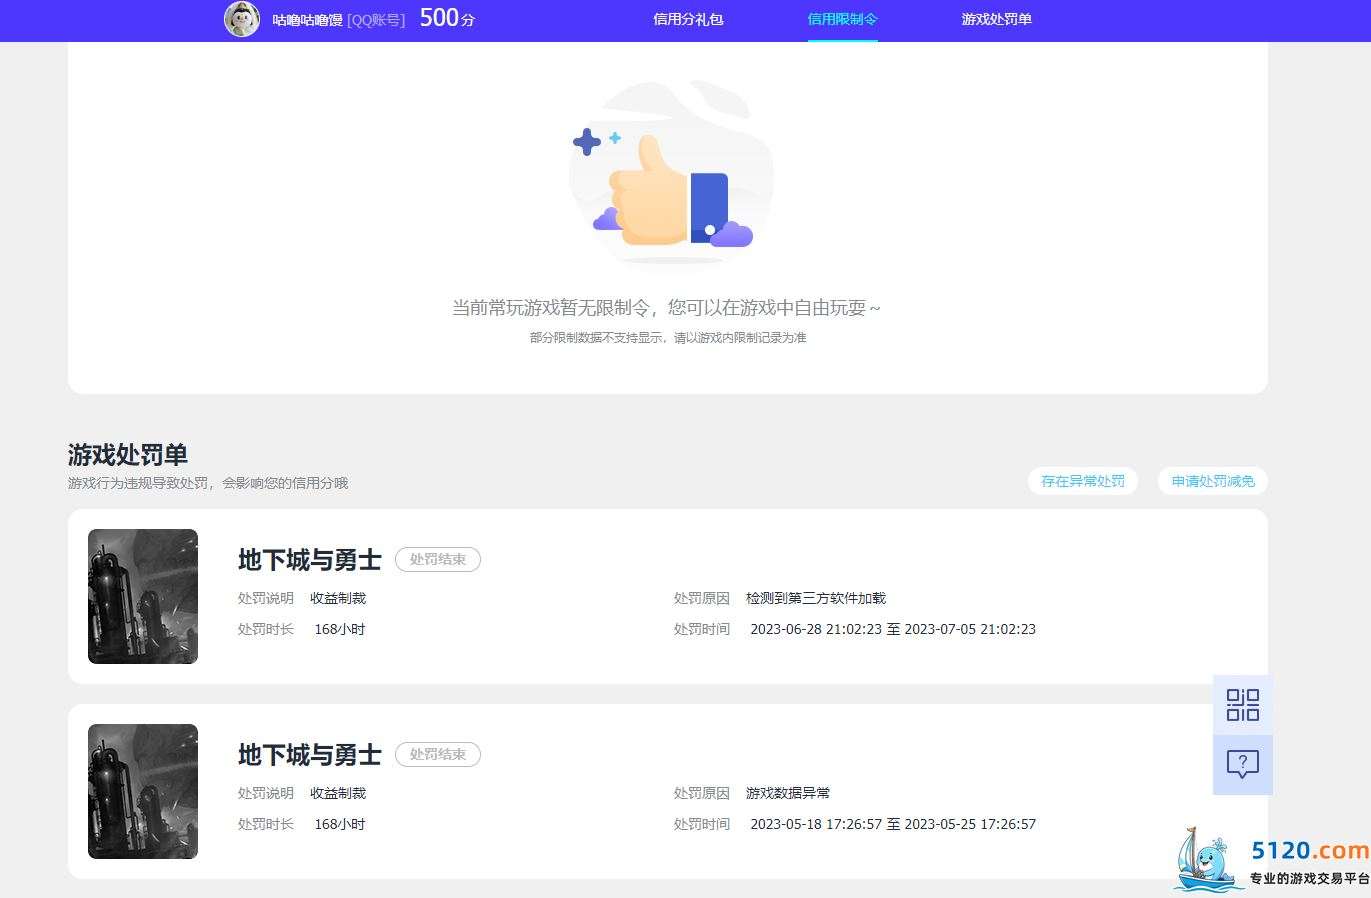Image resolution: width=1371 pixels, height=898 pixels.
Task: Click the [QQ账号] label
Action: click(x=376, y=20)
